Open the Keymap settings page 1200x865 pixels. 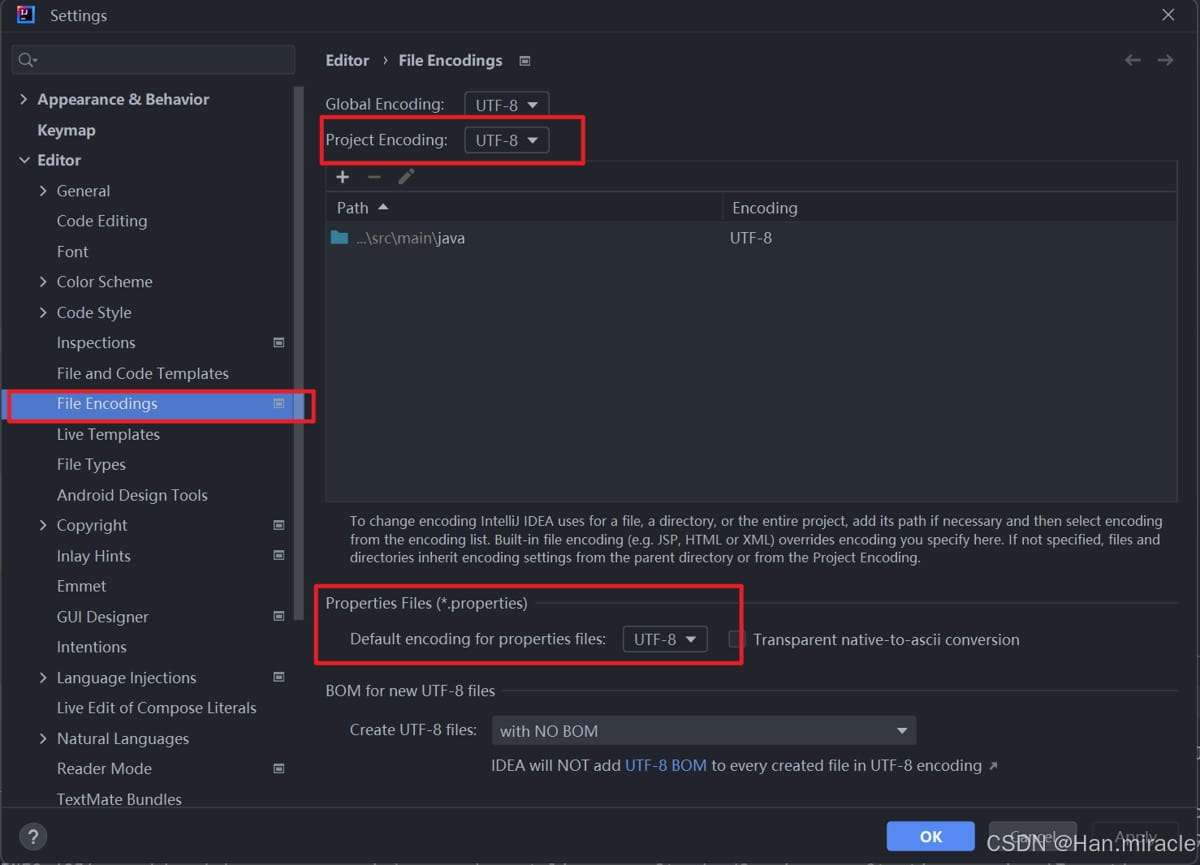click(66, 130)
